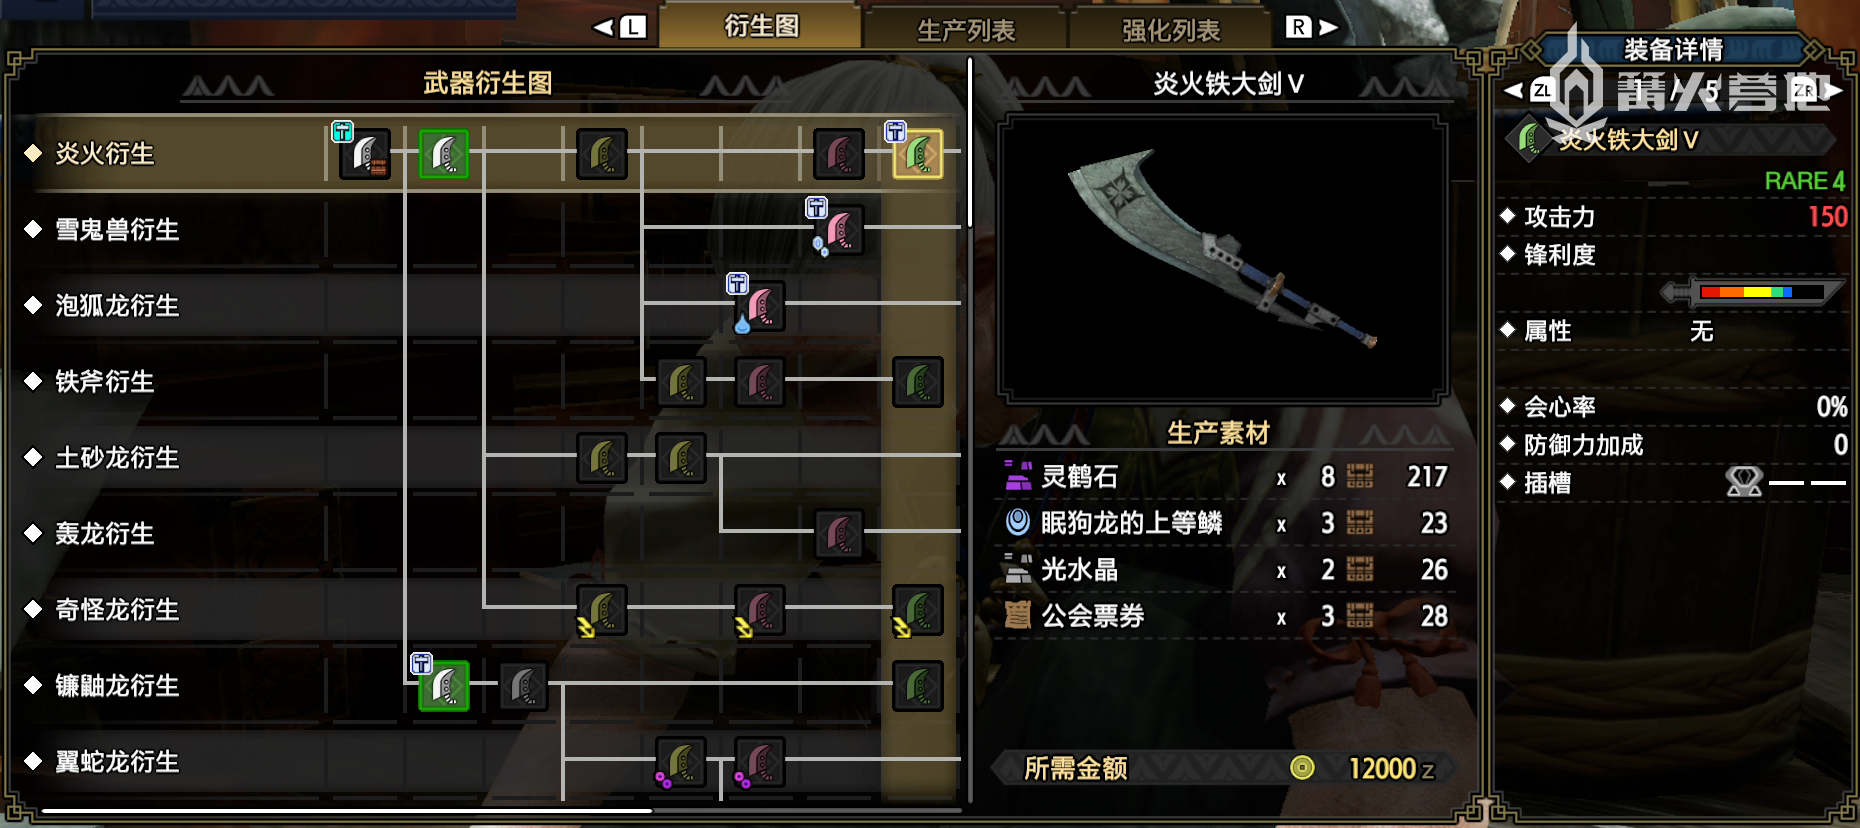Switch to the 生产列表 tab
The image size is (1860, 828).
click(966, 30)
